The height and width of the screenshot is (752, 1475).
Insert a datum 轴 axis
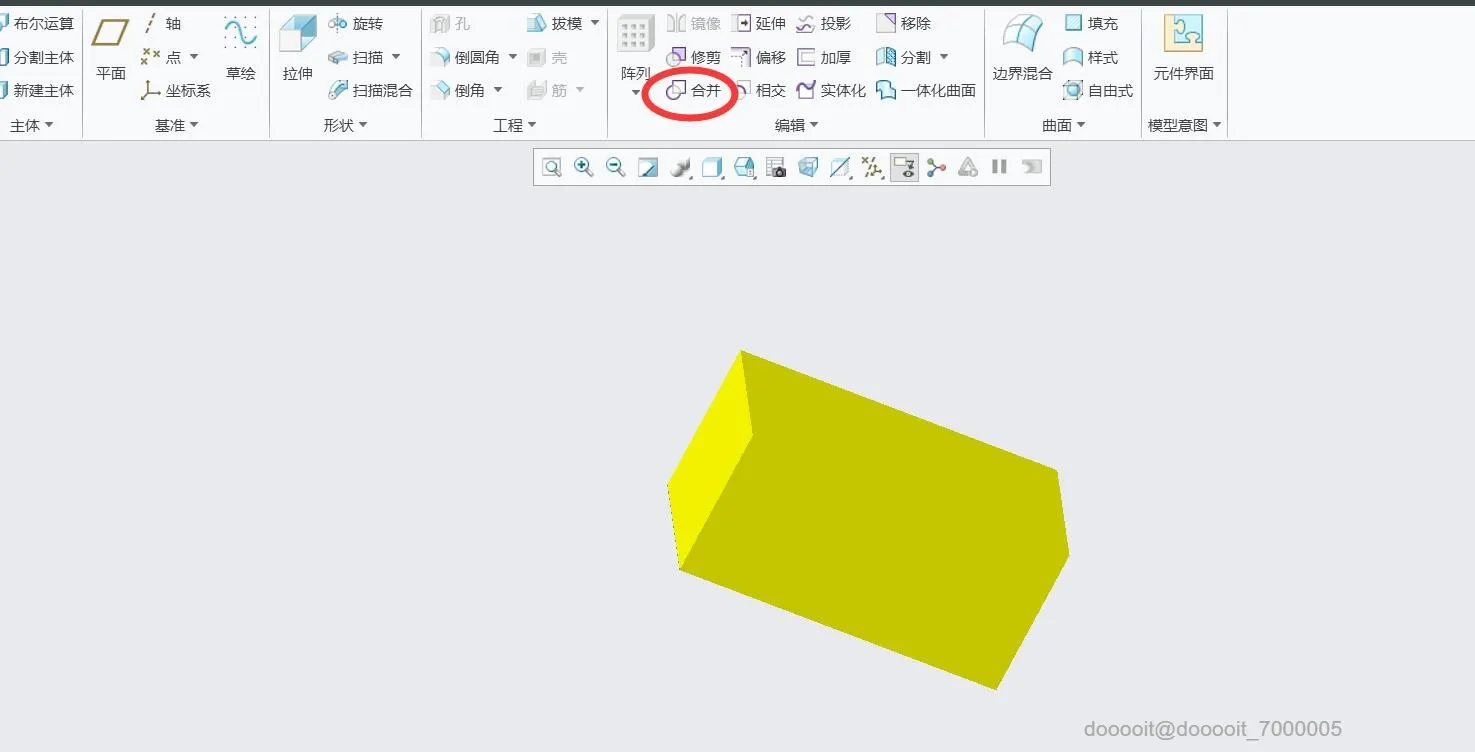click(162, 23)
